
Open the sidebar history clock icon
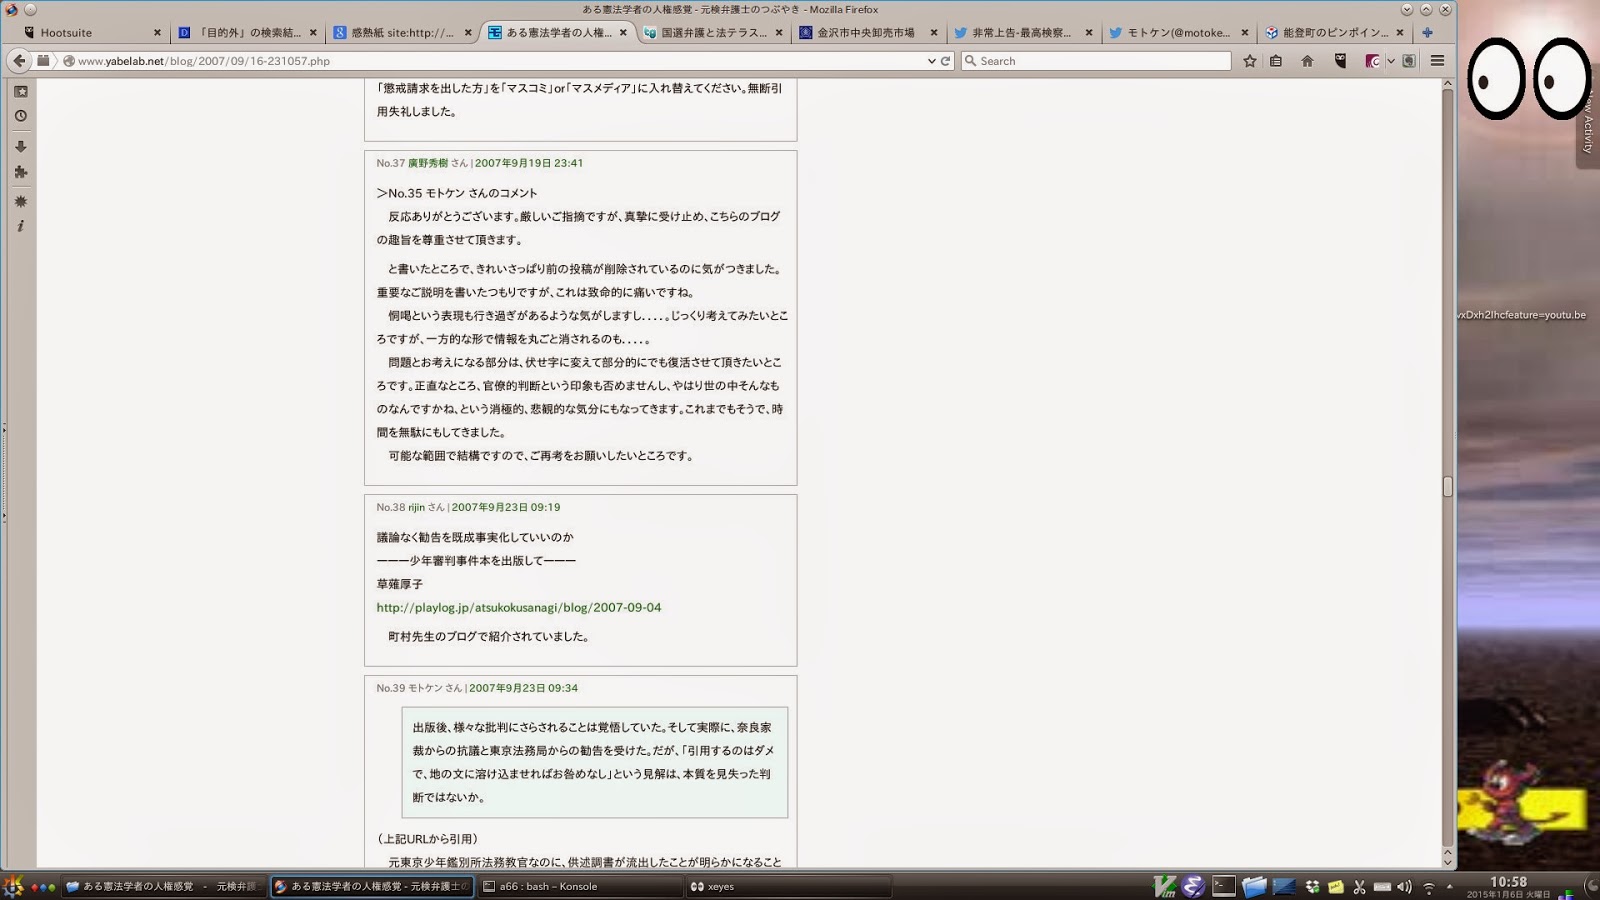(x=20, y=116)
